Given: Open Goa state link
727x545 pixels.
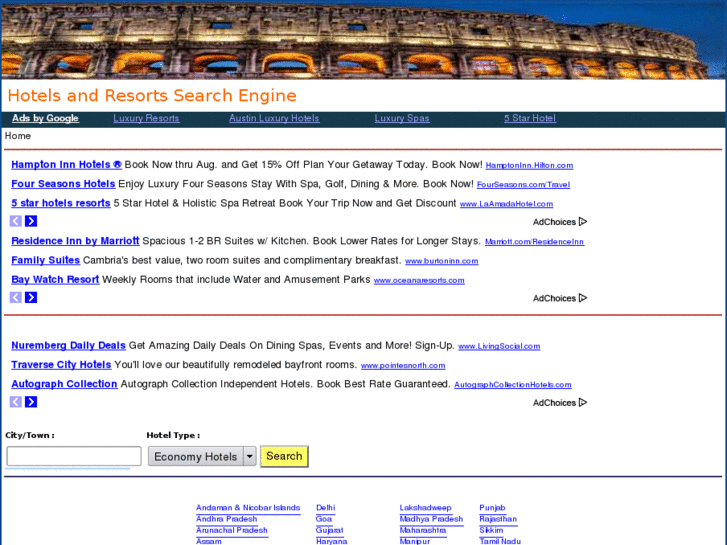Looking at the screenshot, I should click(x=324, y=519).
